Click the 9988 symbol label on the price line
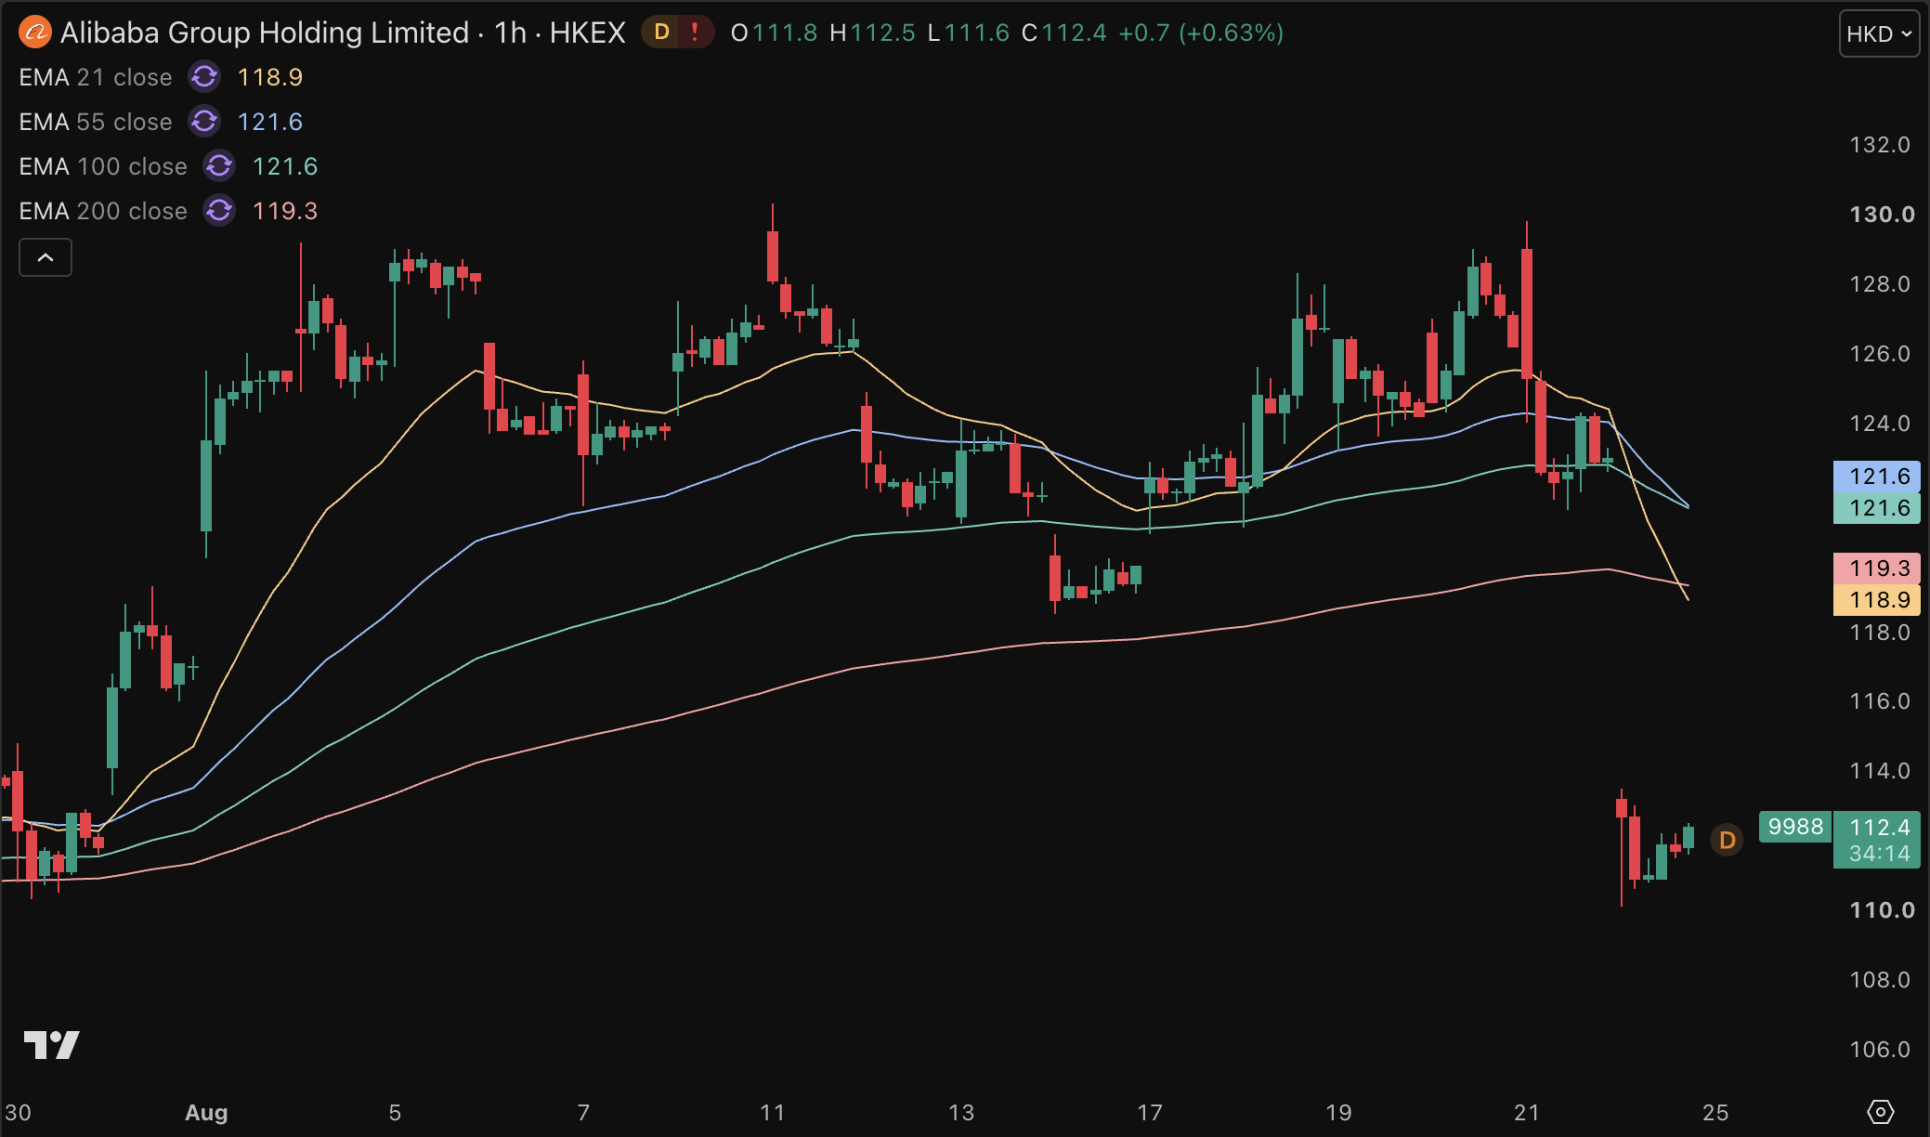Image resolution: width=1930 pixels, height=1137 pixels. pyautogui.click(x=1795, y=827)
